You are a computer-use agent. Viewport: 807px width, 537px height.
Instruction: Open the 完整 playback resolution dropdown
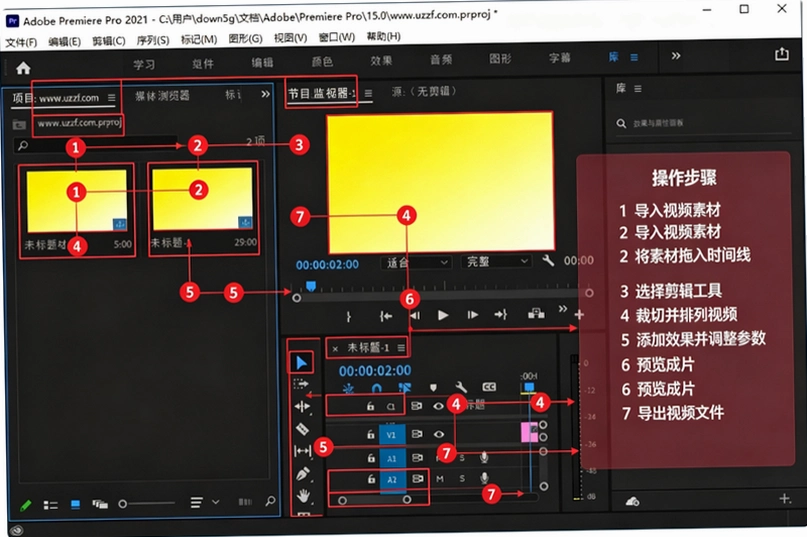496,262
